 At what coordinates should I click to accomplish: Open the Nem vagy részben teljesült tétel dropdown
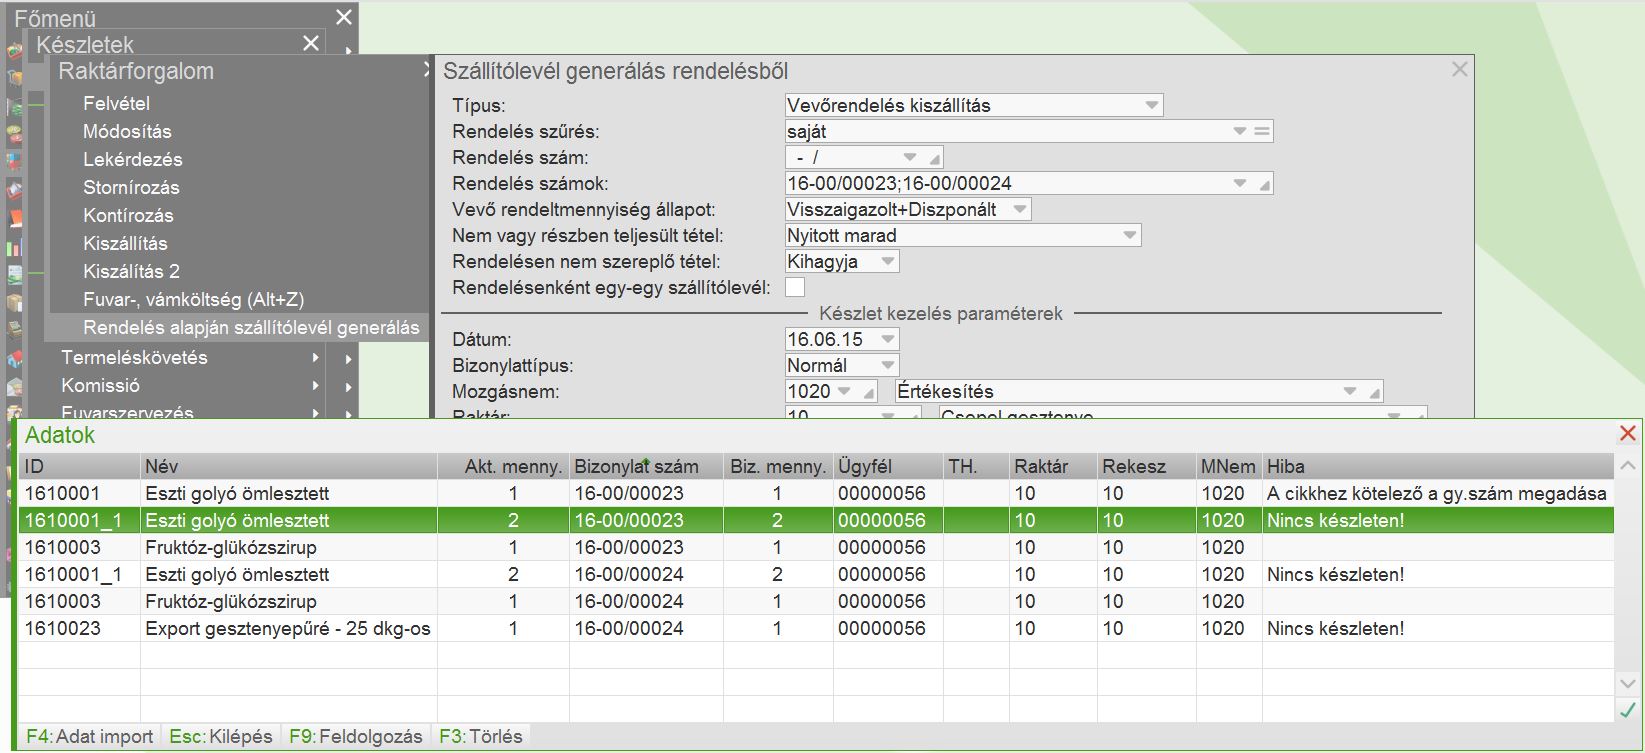(x=1129, y=236)
